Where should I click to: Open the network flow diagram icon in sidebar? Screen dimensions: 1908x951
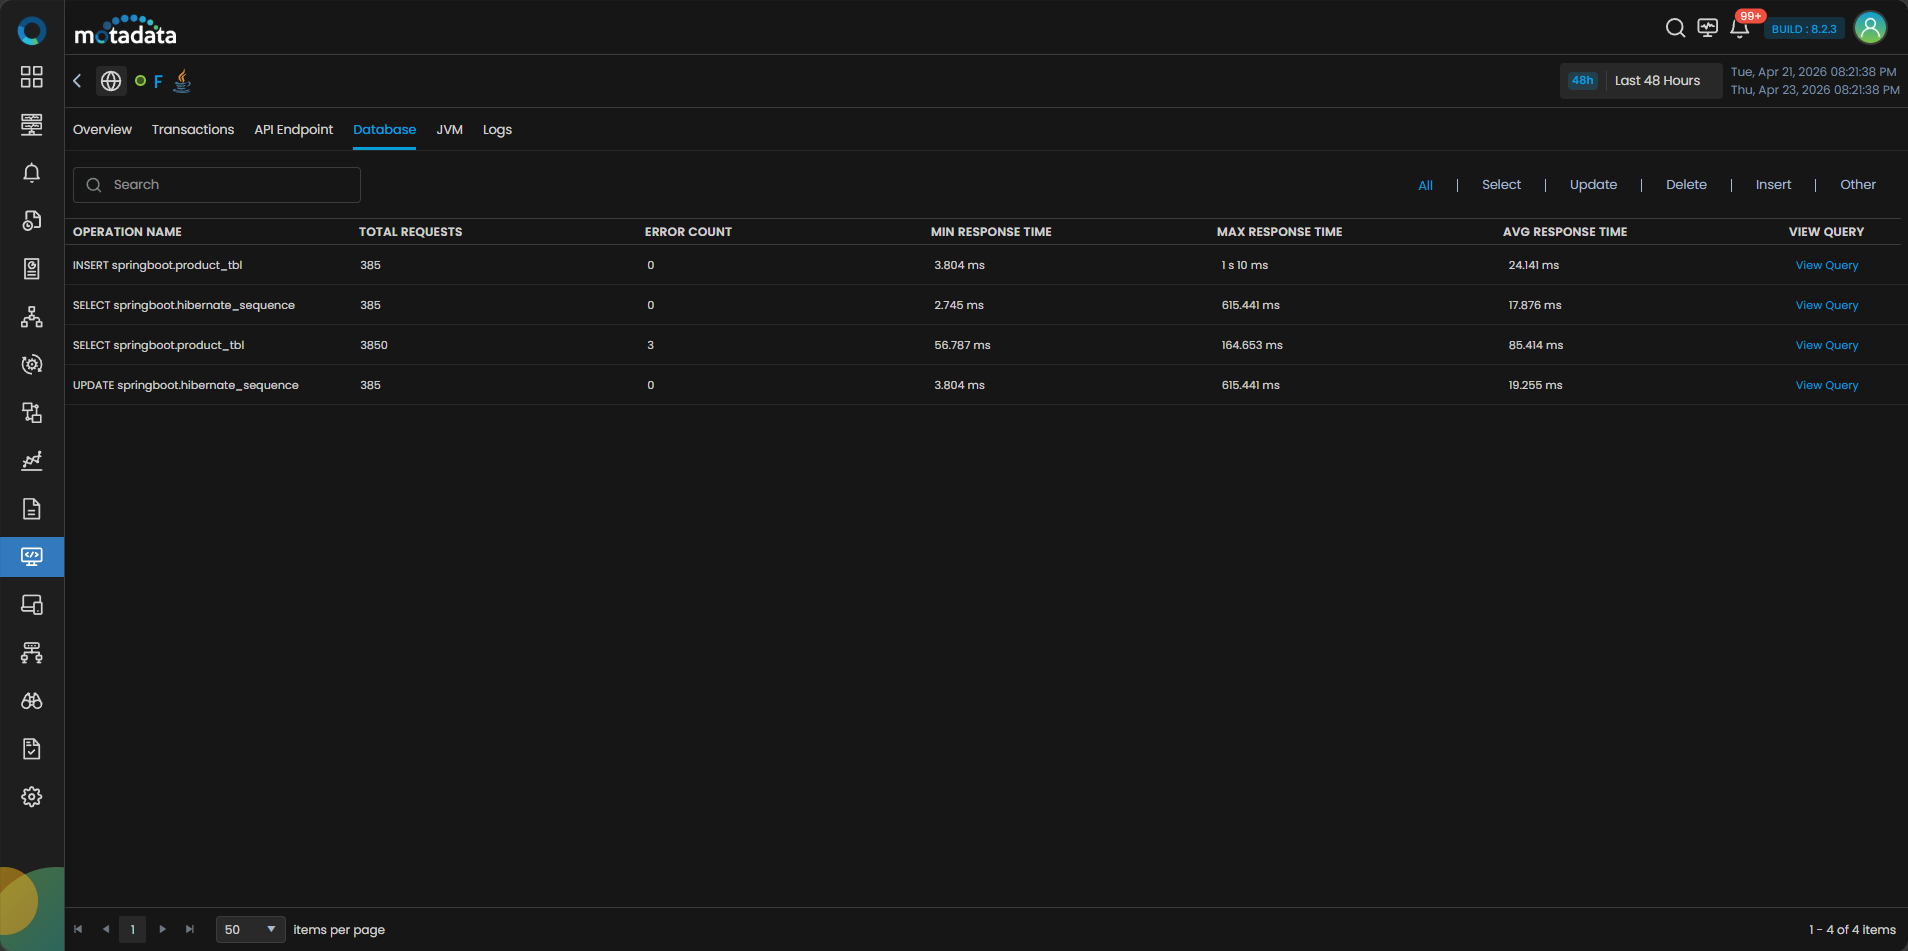[x=32, y=653]
